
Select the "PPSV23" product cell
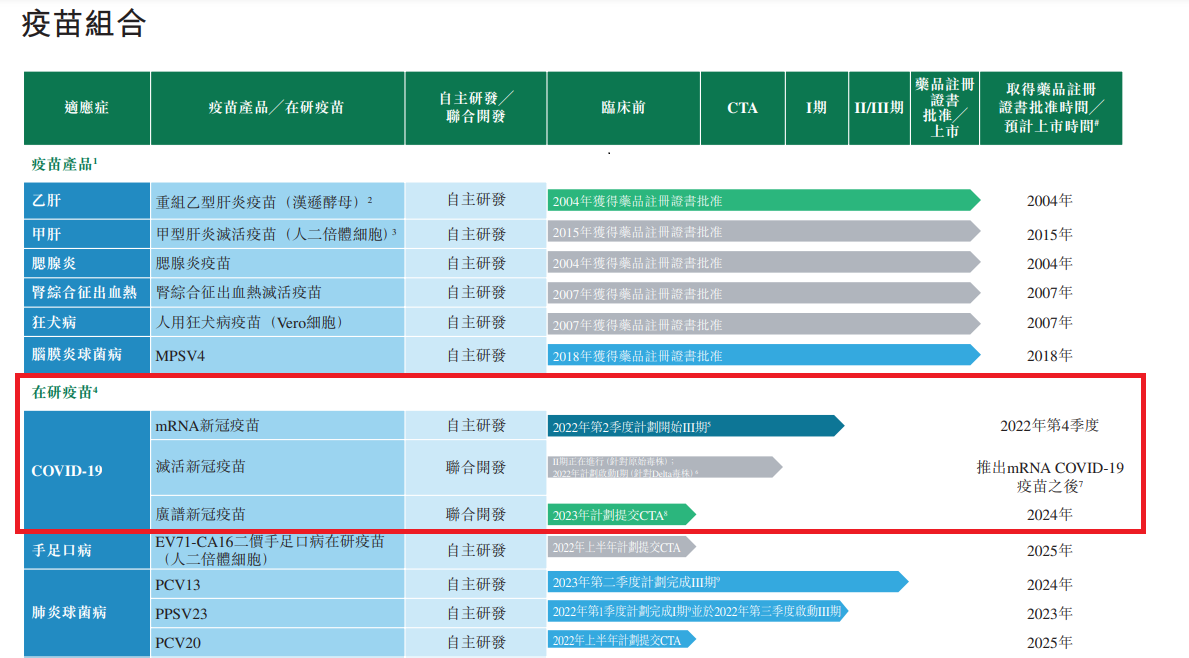278,613
